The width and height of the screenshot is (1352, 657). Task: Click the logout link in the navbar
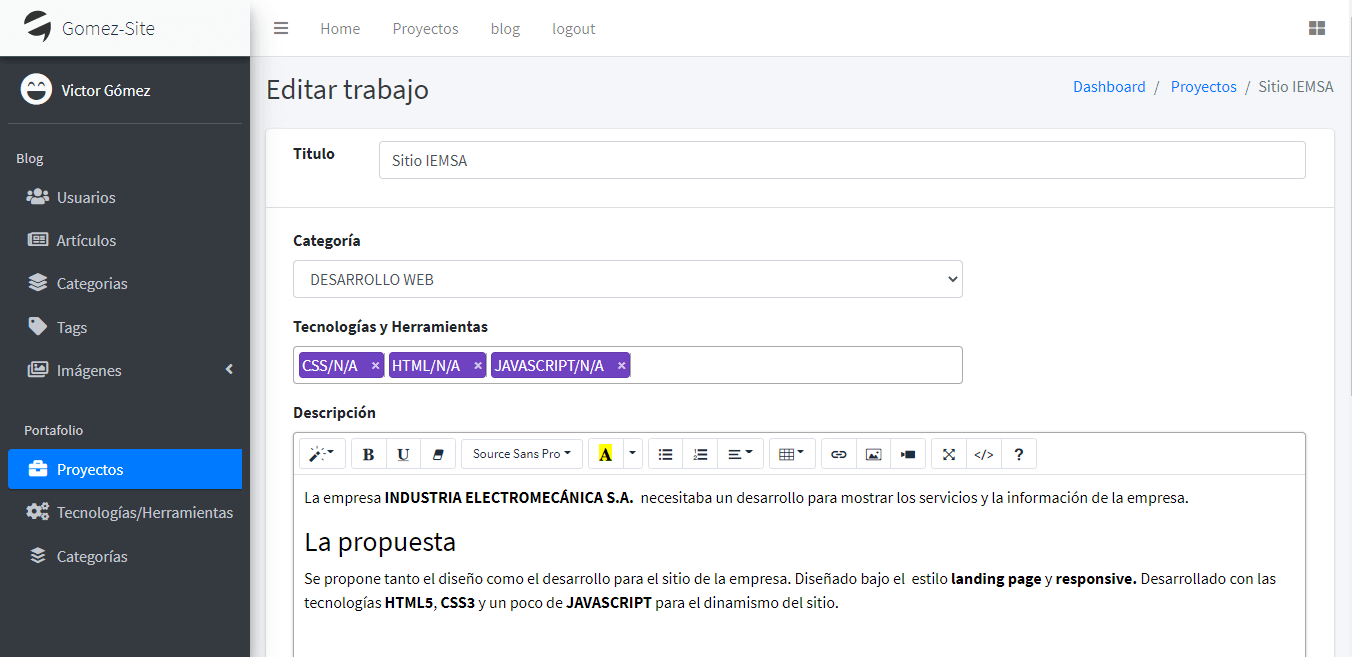point(573,29)
